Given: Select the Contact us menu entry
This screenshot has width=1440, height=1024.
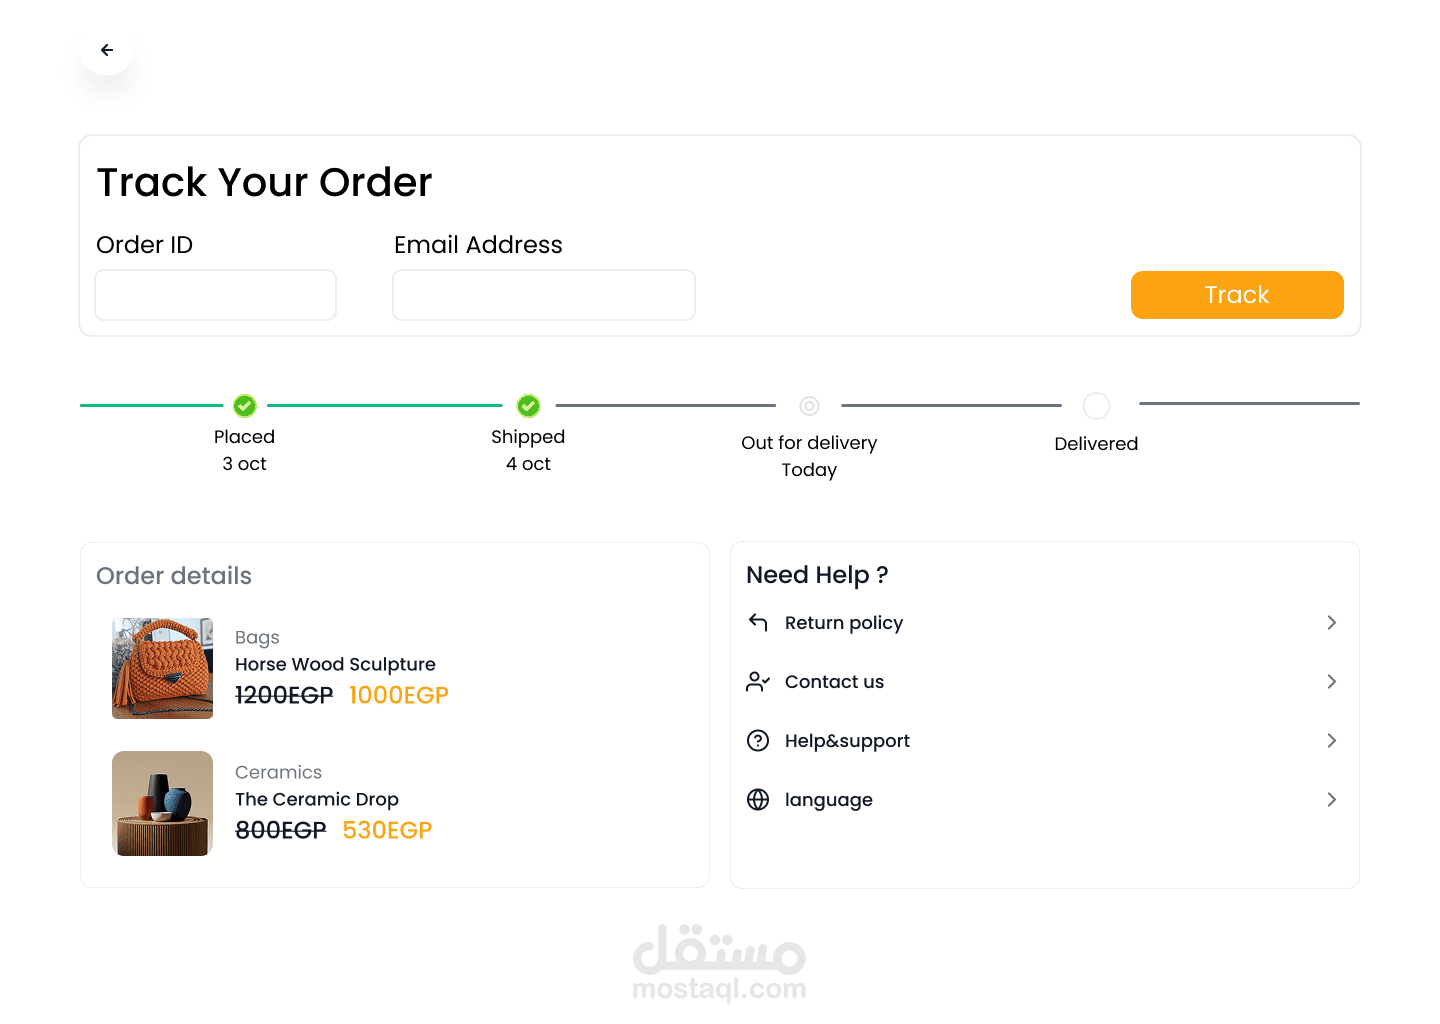Looking at the screenshot, I should tap(834, 682).
